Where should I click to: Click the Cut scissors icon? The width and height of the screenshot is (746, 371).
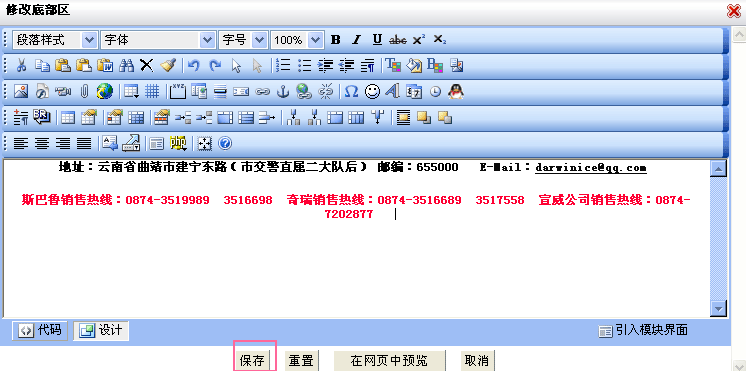click(21, 66)
